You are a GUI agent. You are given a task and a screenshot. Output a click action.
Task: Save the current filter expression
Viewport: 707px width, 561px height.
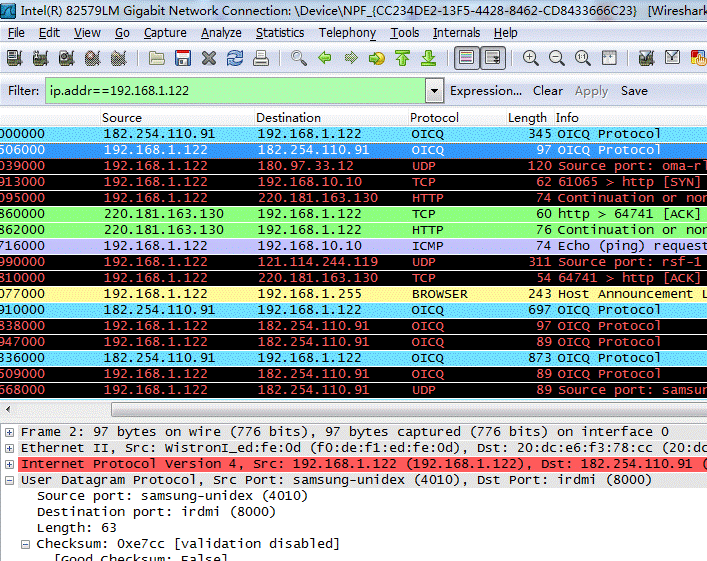(634, 91)
